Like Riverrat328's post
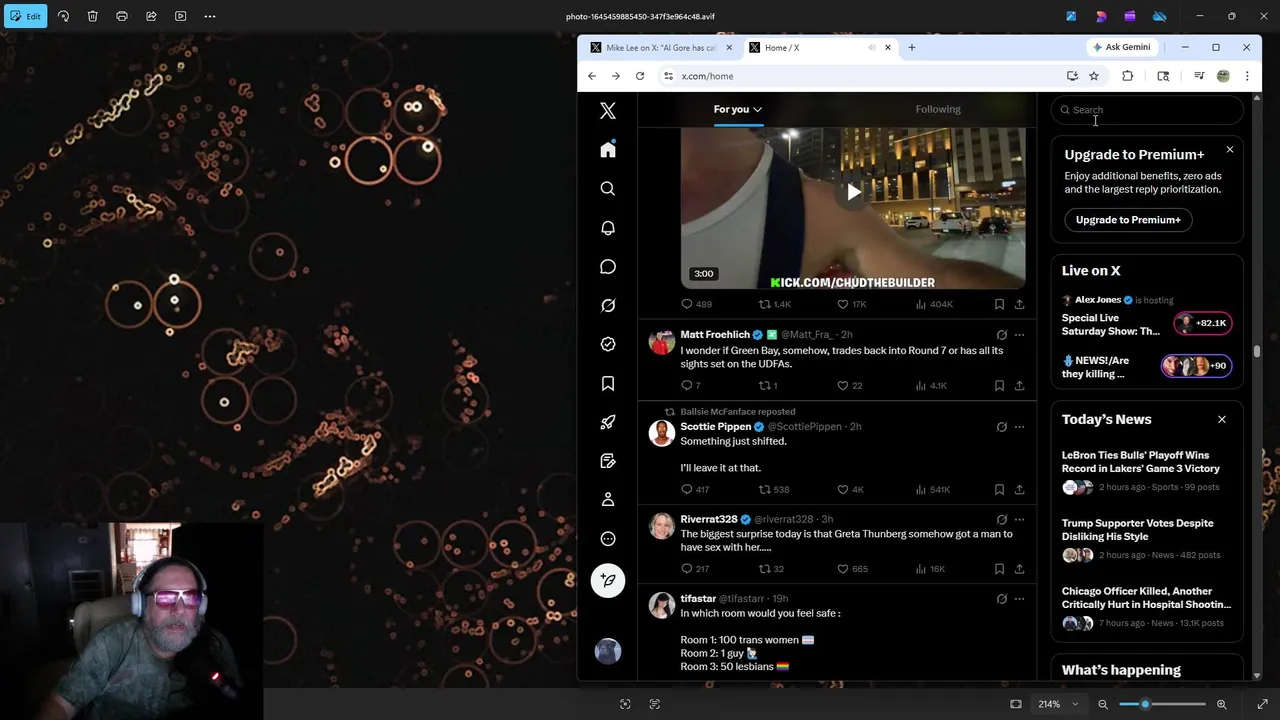This screenshot has height=720, width=1280. 842,569
